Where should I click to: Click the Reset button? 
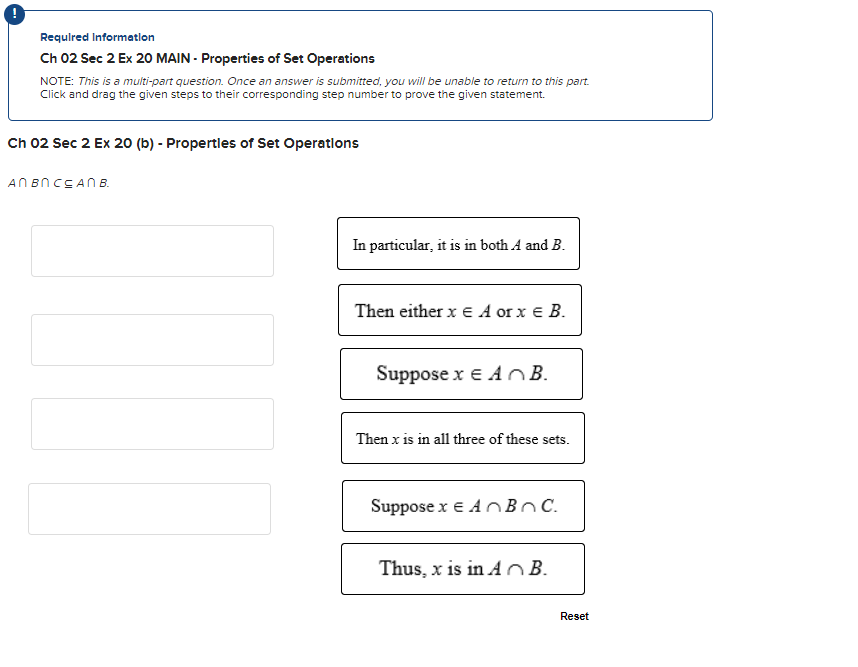[x=574, y=616]
